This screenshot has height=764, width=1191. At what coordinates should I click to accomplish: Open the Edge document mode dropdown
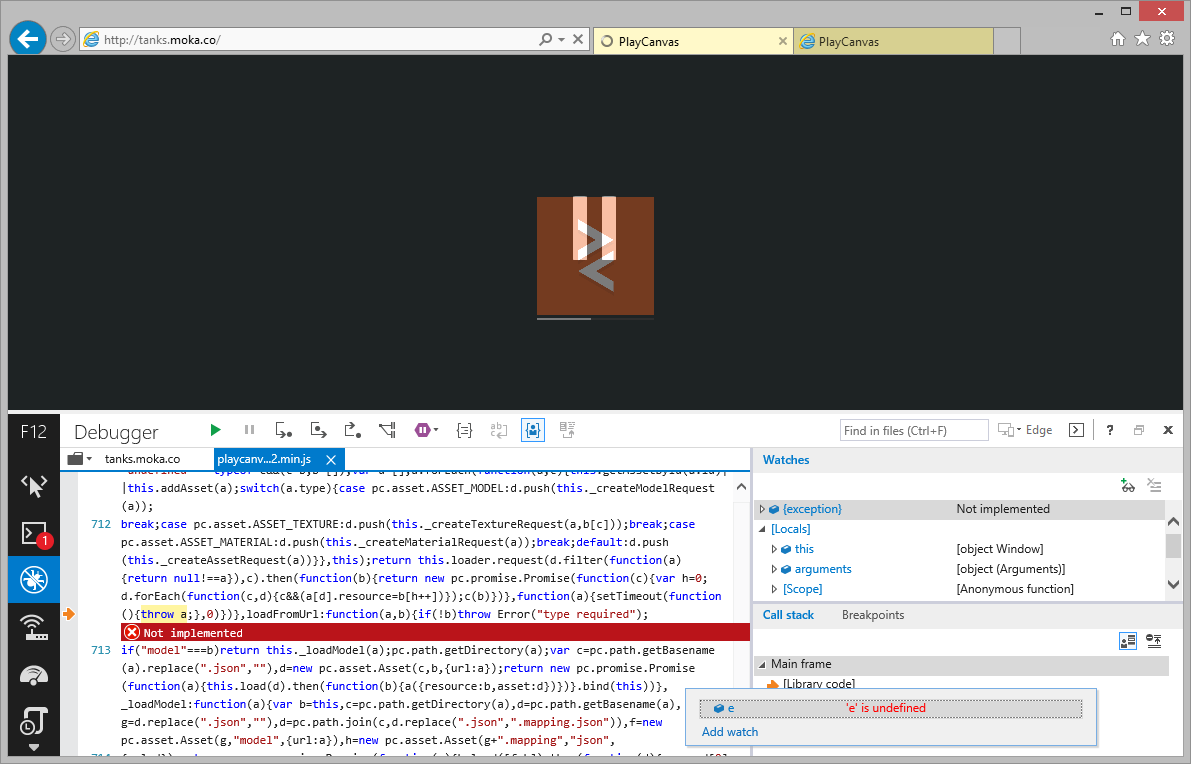1025,431
